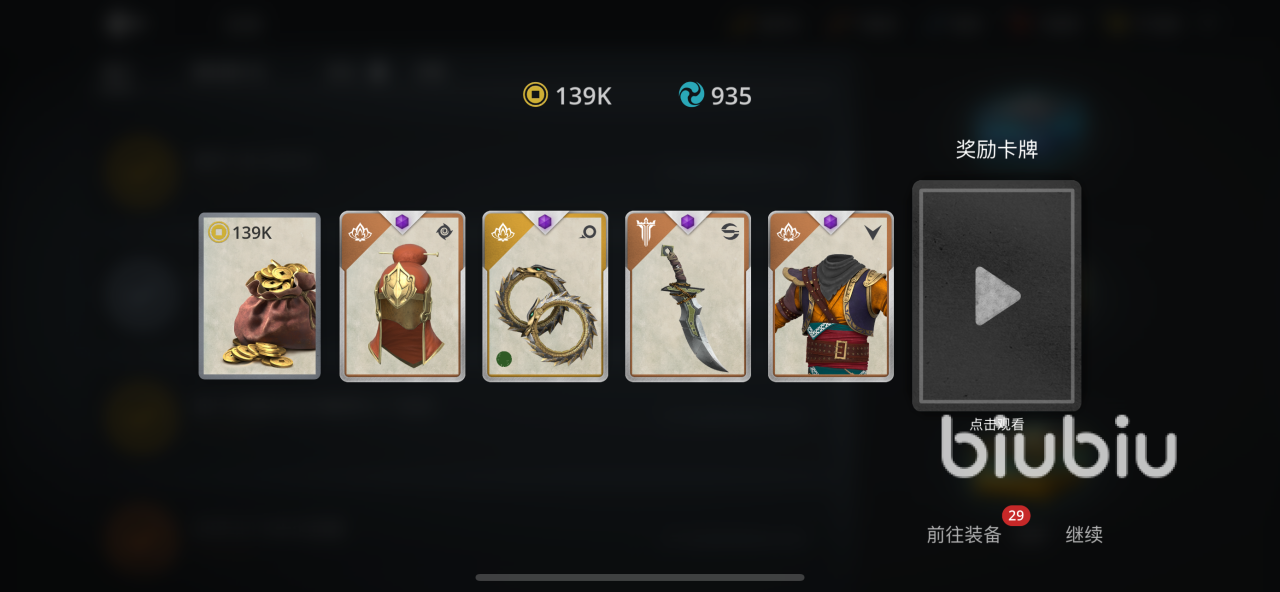Select the dragon rings reward card

click(545, 296)
